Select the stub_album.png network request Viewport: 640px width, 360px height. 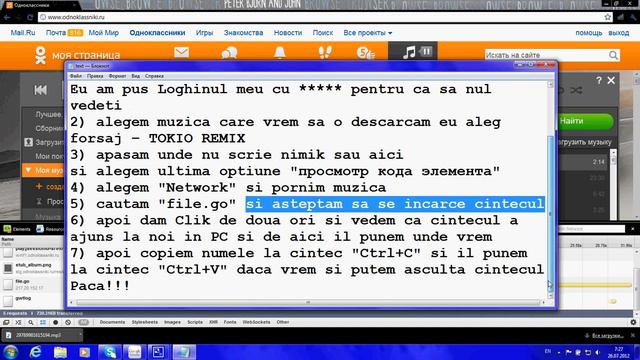click(x=33, y=268)
